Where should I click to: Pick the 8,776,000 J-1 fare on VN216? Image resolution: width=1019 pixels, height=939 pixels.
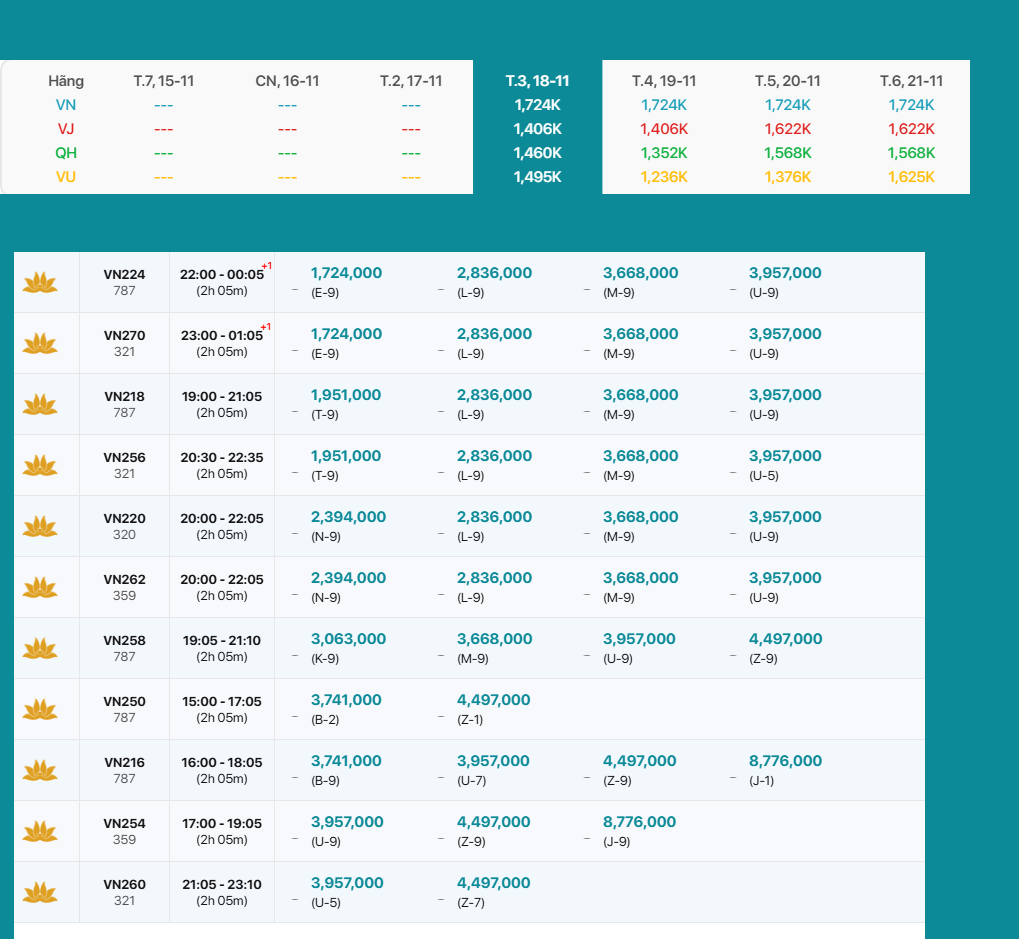[x=785, y=761]
